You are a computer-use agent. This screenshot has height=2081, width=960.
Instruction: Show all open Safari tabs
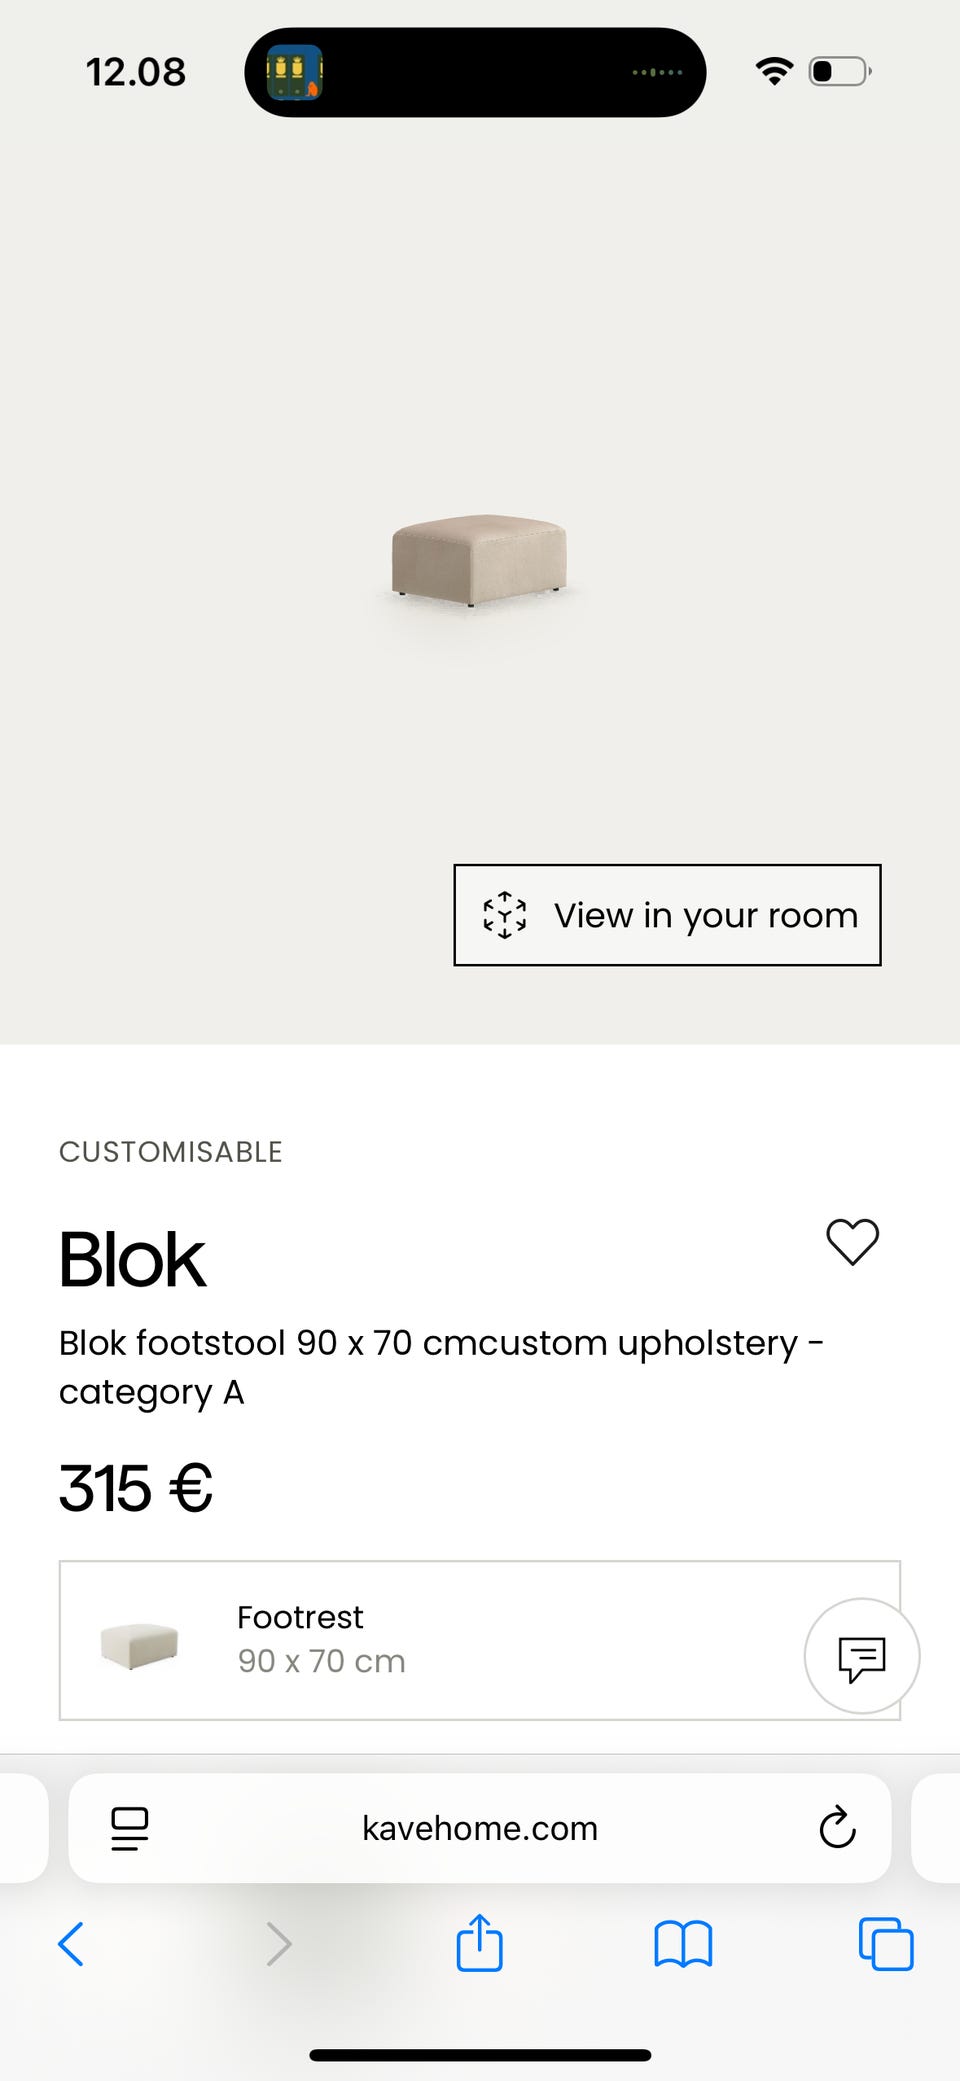886,1944
